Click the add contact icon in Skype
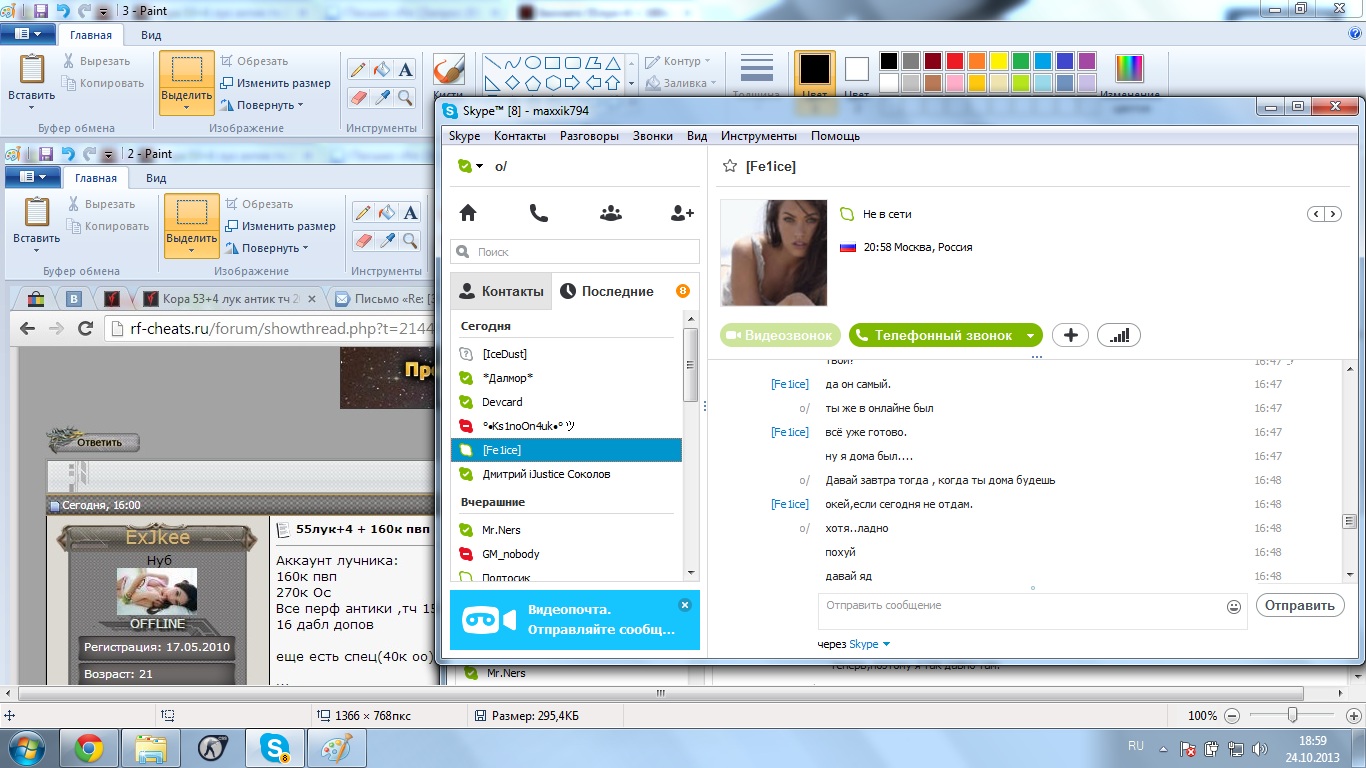This screenshot has width=1366, height=768. click(x=682, y=213)
